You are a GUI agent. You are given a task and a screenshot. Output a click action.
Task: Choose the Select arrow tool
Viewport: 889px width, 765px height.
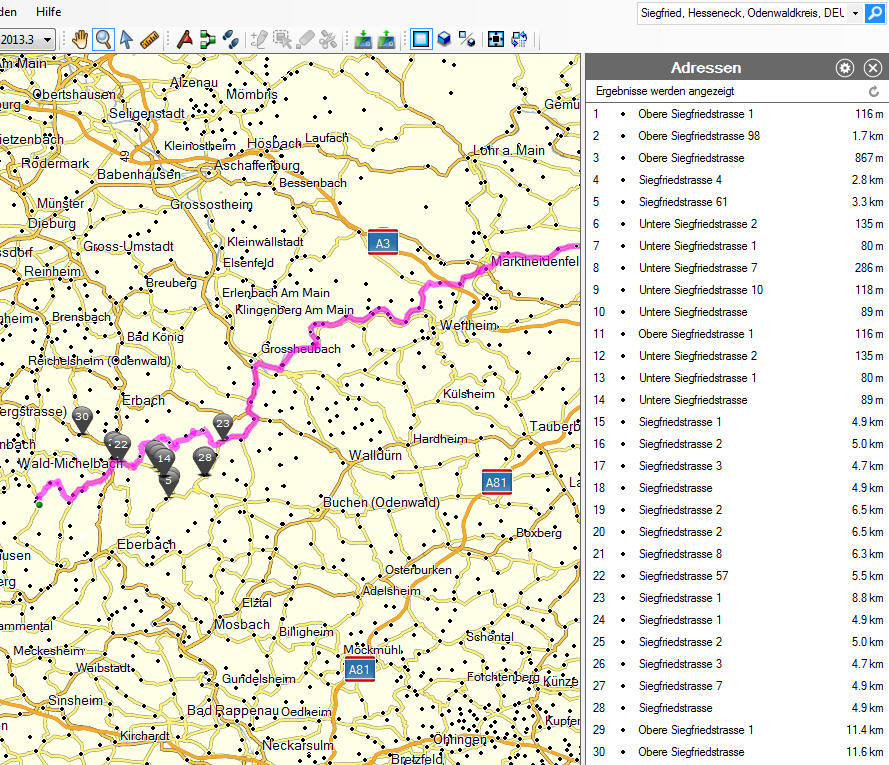point(127,39)
